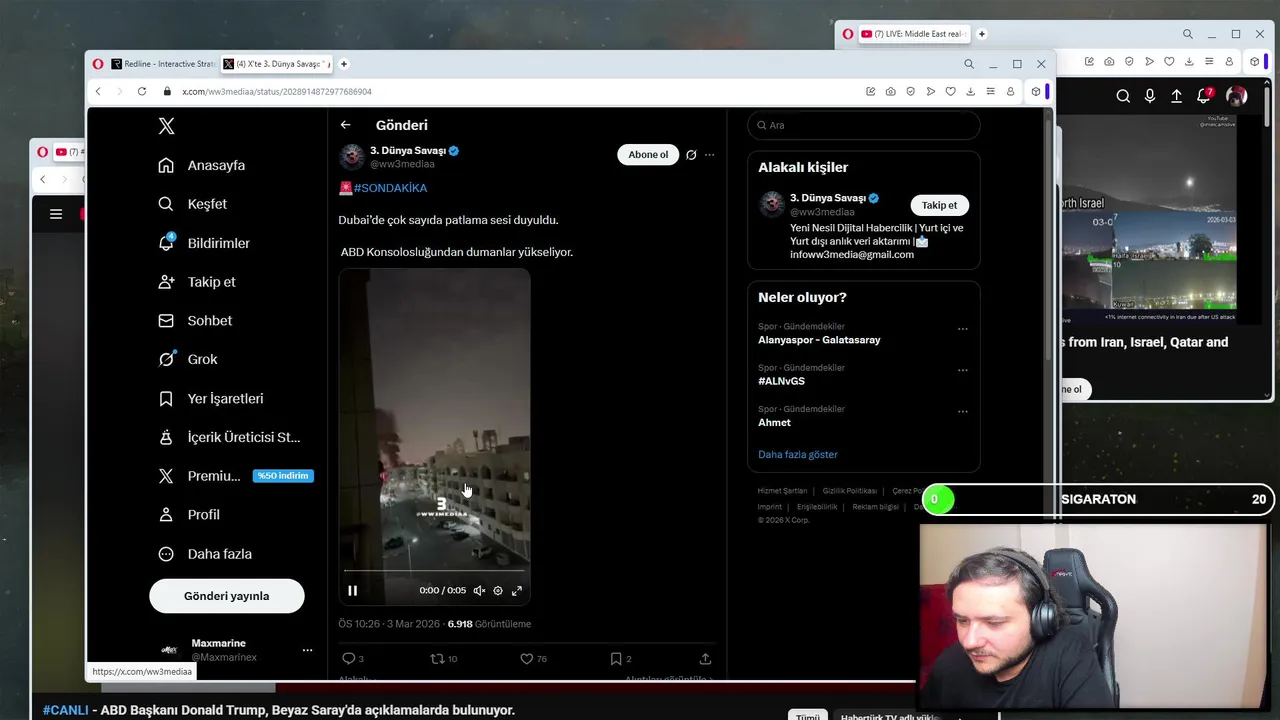The image size is (1280, 720).
Task: Click tab search magnifier in front window titlebar
Action: click(x=968, y=64)
